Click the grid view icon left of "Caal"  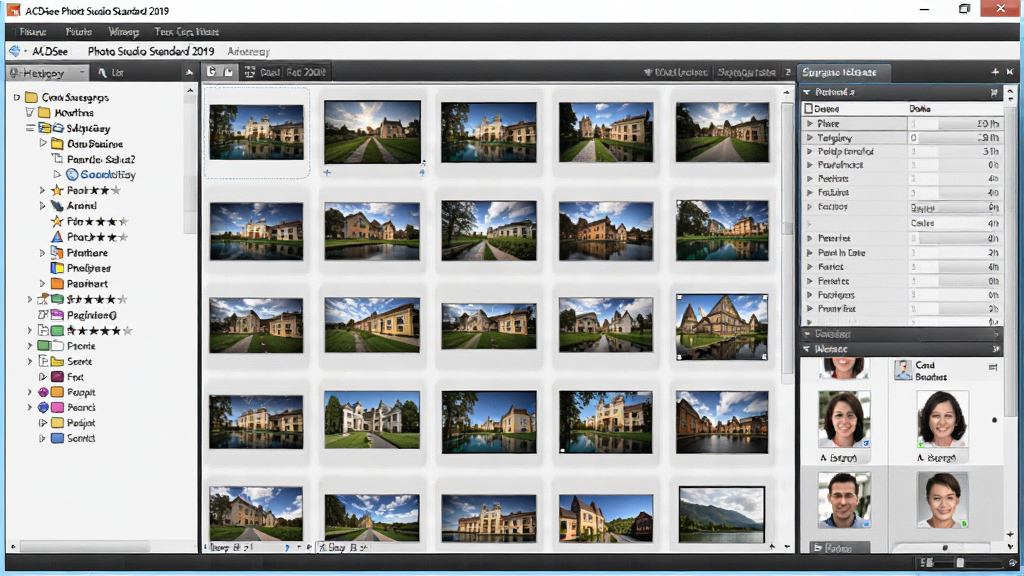(249, 72)
